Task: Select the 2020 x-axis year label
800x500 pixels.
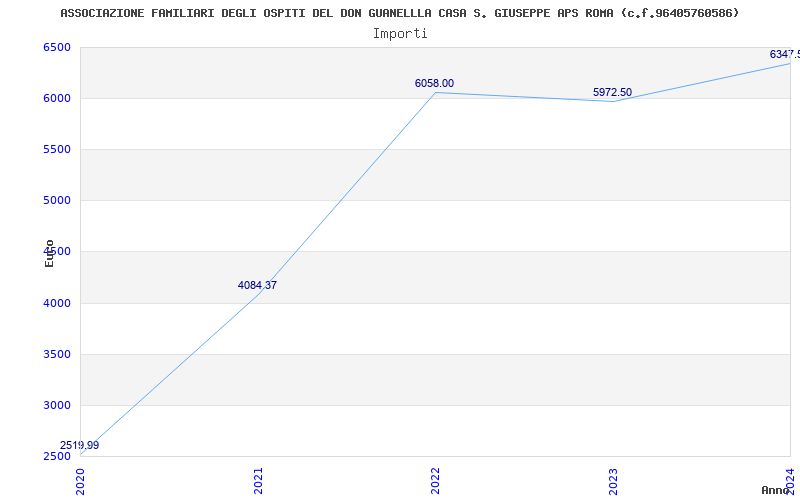Action: point(81,481)
